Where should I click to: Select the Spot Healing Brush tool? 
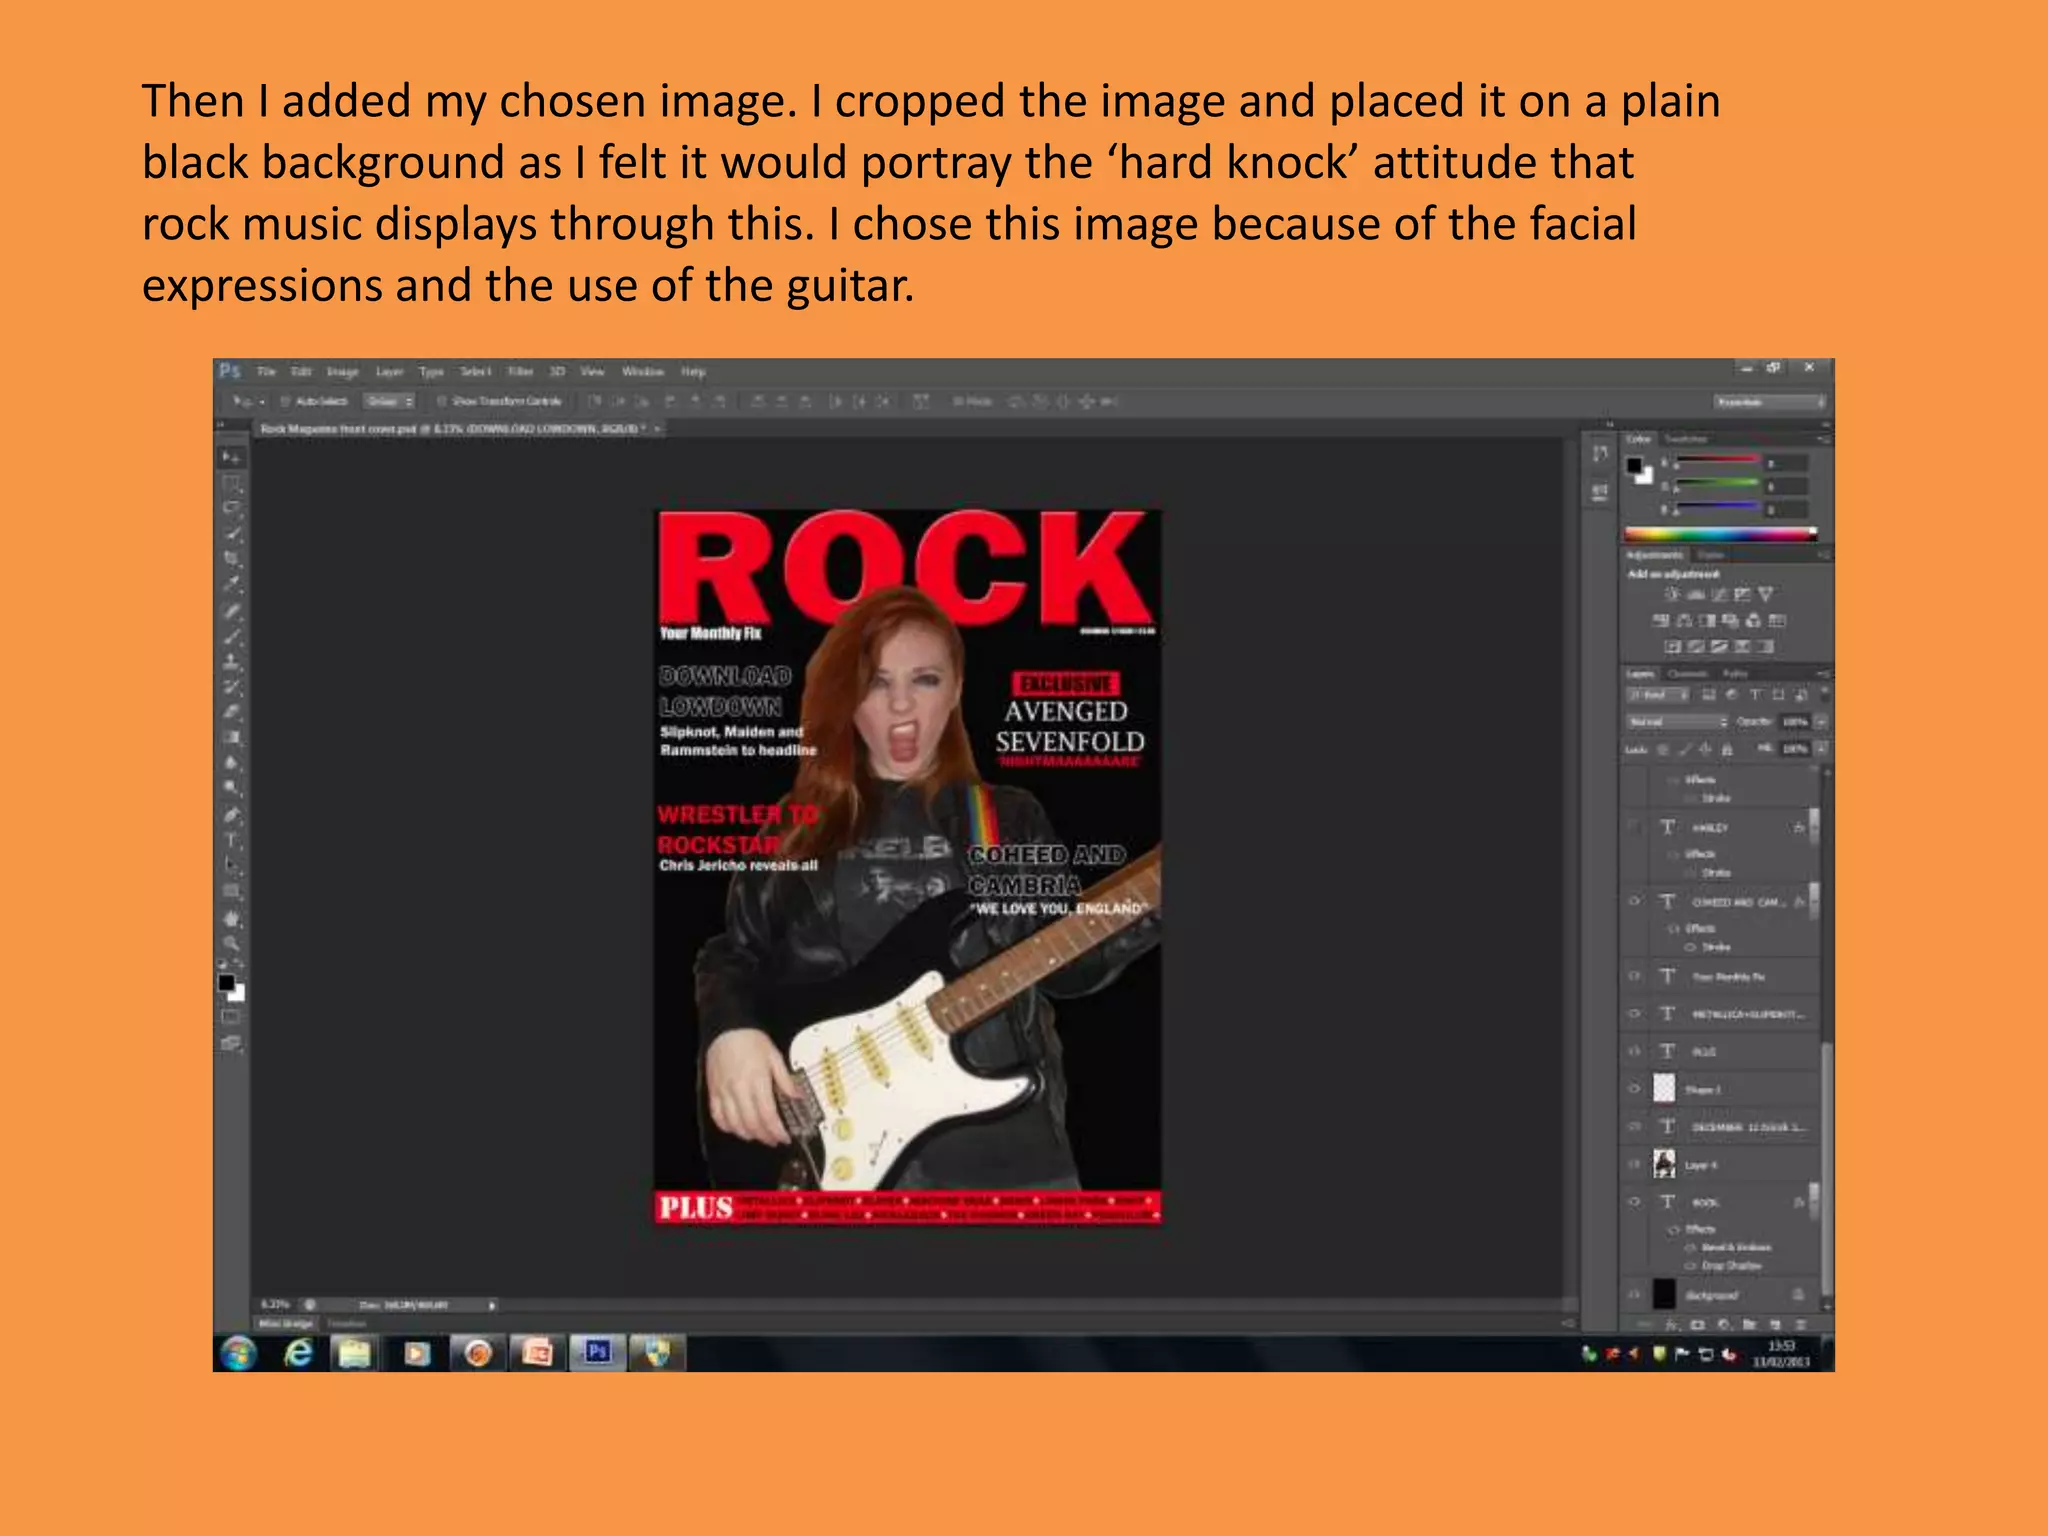click(x=231, y=610)
